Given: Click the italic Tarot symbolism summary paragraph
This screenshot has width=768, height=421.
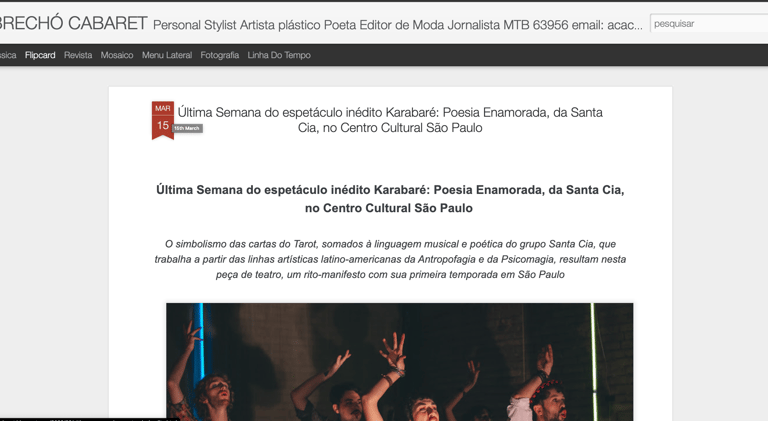Looking at the screenshot, I should click(390, 259).
